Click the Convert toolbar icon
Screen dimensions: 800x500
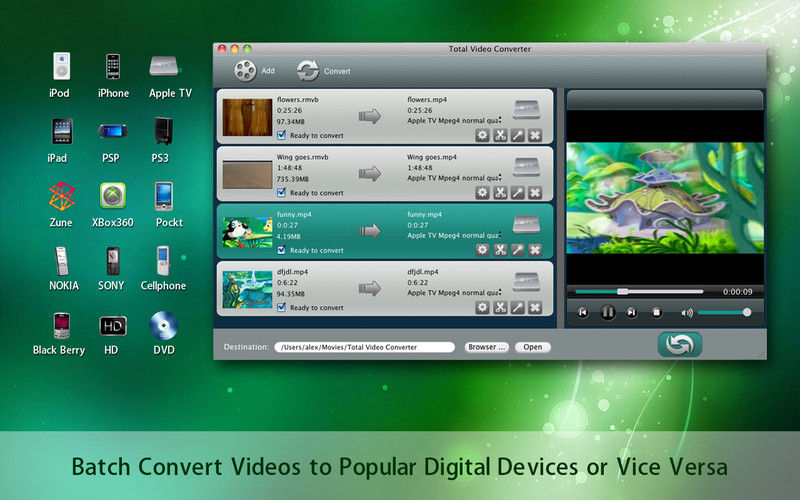coord(308,71)
